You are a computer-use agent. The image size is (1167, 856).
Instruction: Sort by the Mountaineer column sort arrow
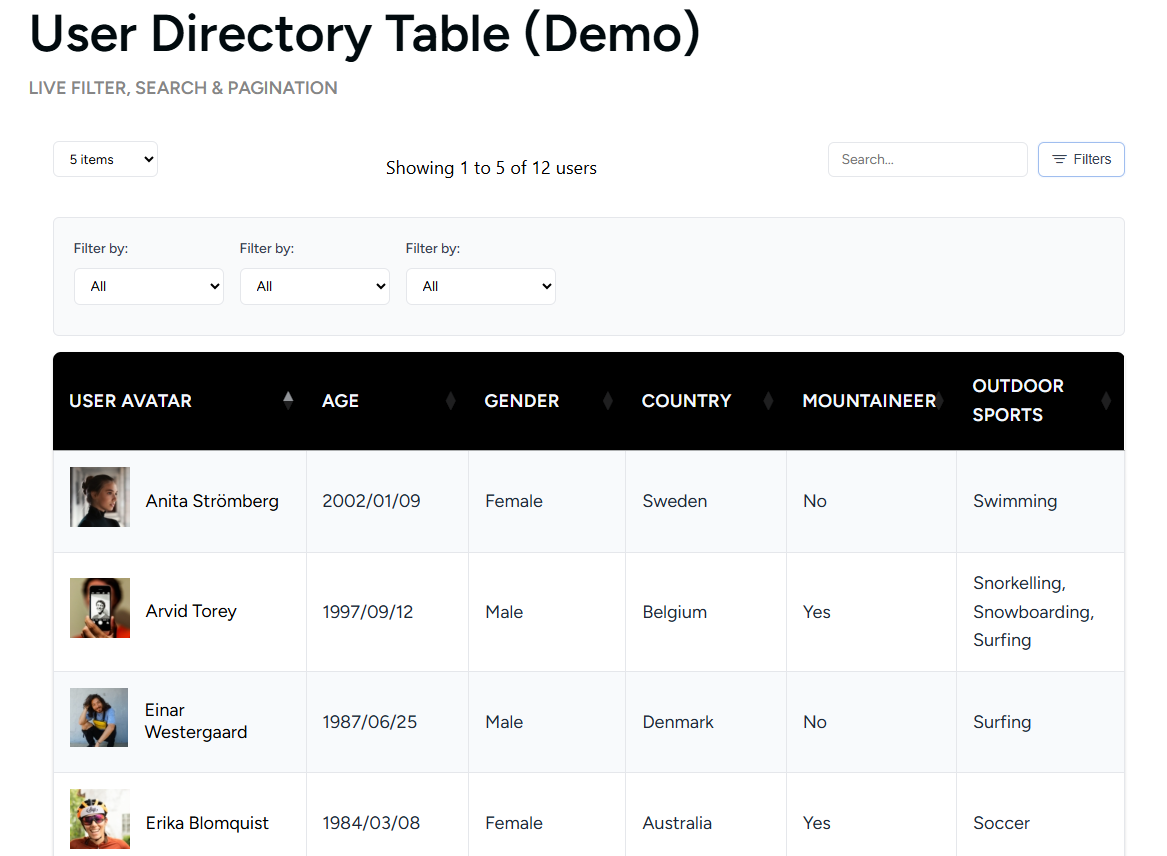pos(941,400)
